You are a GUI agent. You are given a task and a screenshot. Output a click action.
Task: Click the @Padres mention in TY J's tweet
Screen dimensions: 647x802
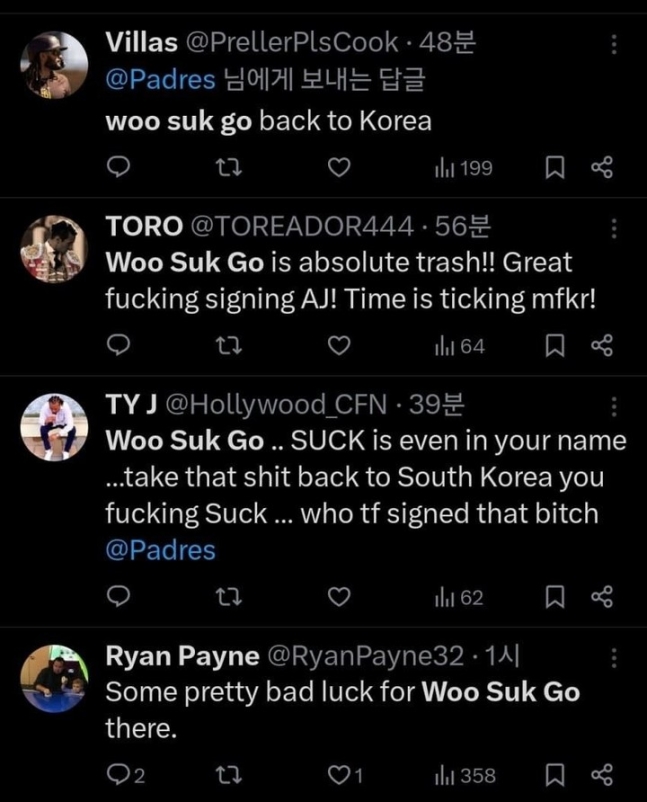point(160,549)
